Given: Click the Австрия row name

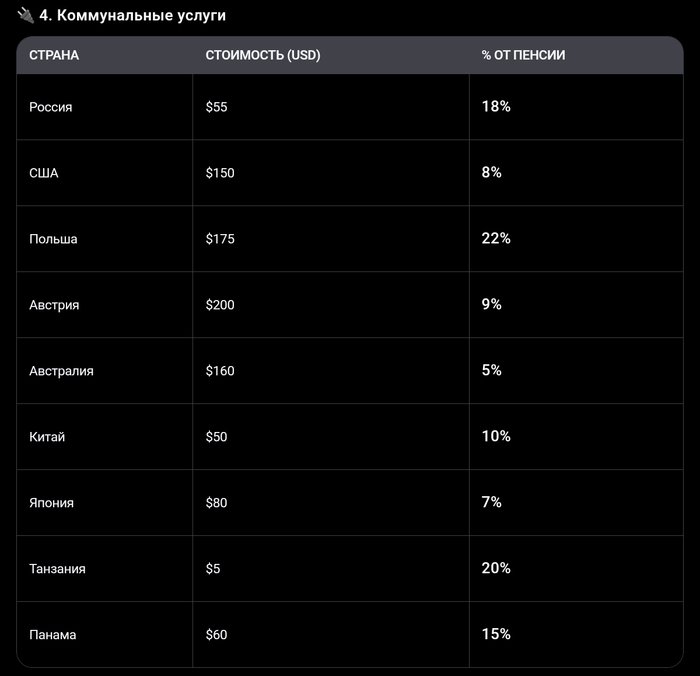Looking at the screenshot, I should click(54, 305).
